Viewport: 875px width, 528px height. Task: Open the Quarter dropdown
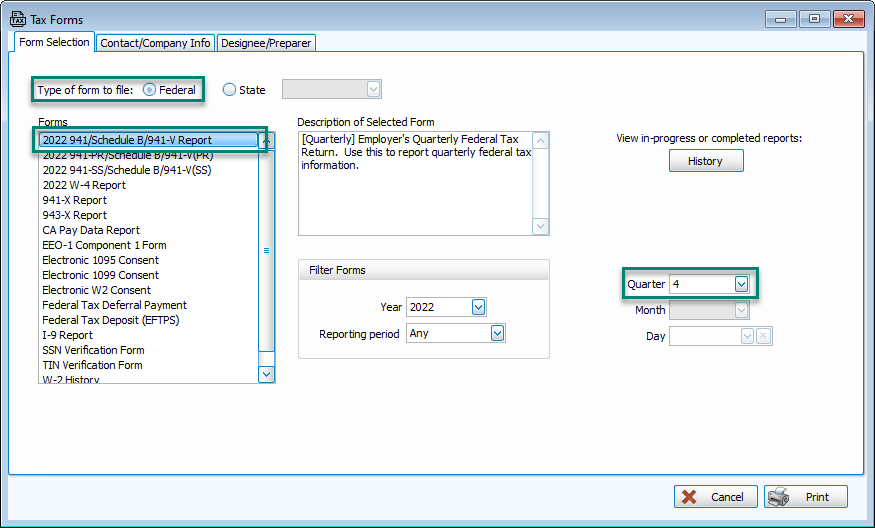point(741,284)
